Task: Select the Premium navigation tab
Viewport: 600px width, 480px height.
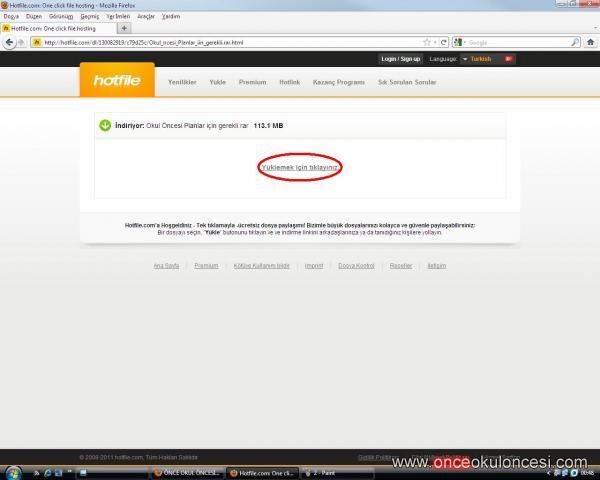Action: (x=252, y=82)
